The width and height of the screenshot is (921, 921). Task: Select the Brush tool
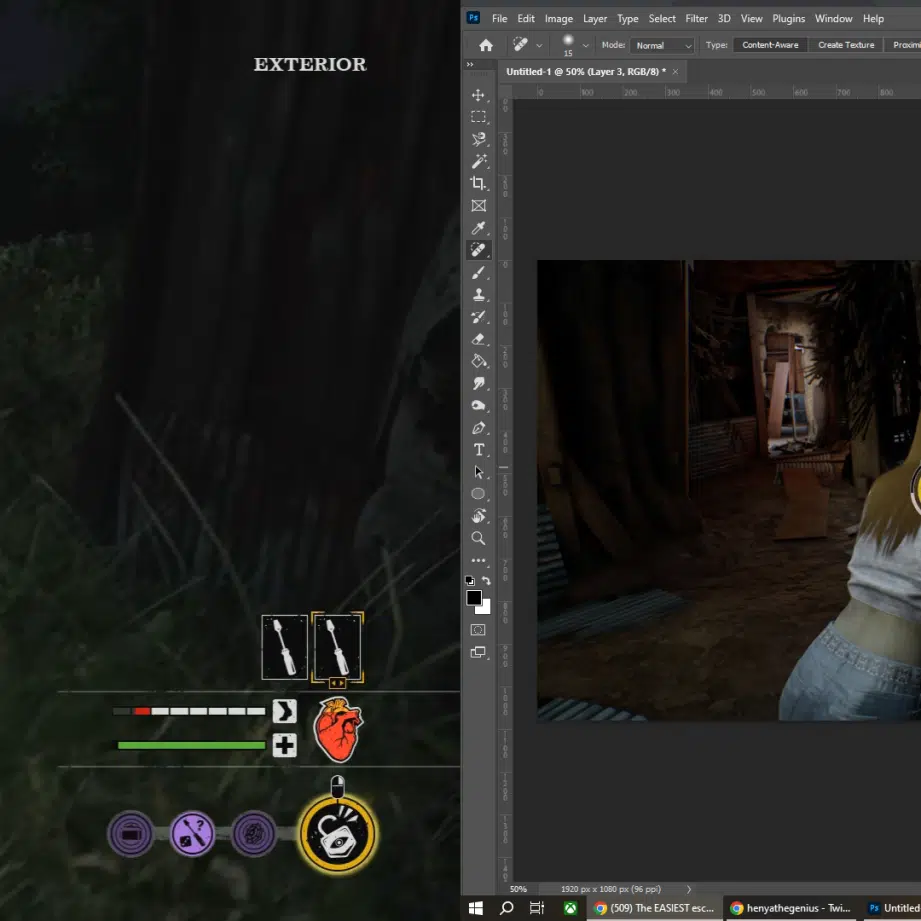pos(478,273)
